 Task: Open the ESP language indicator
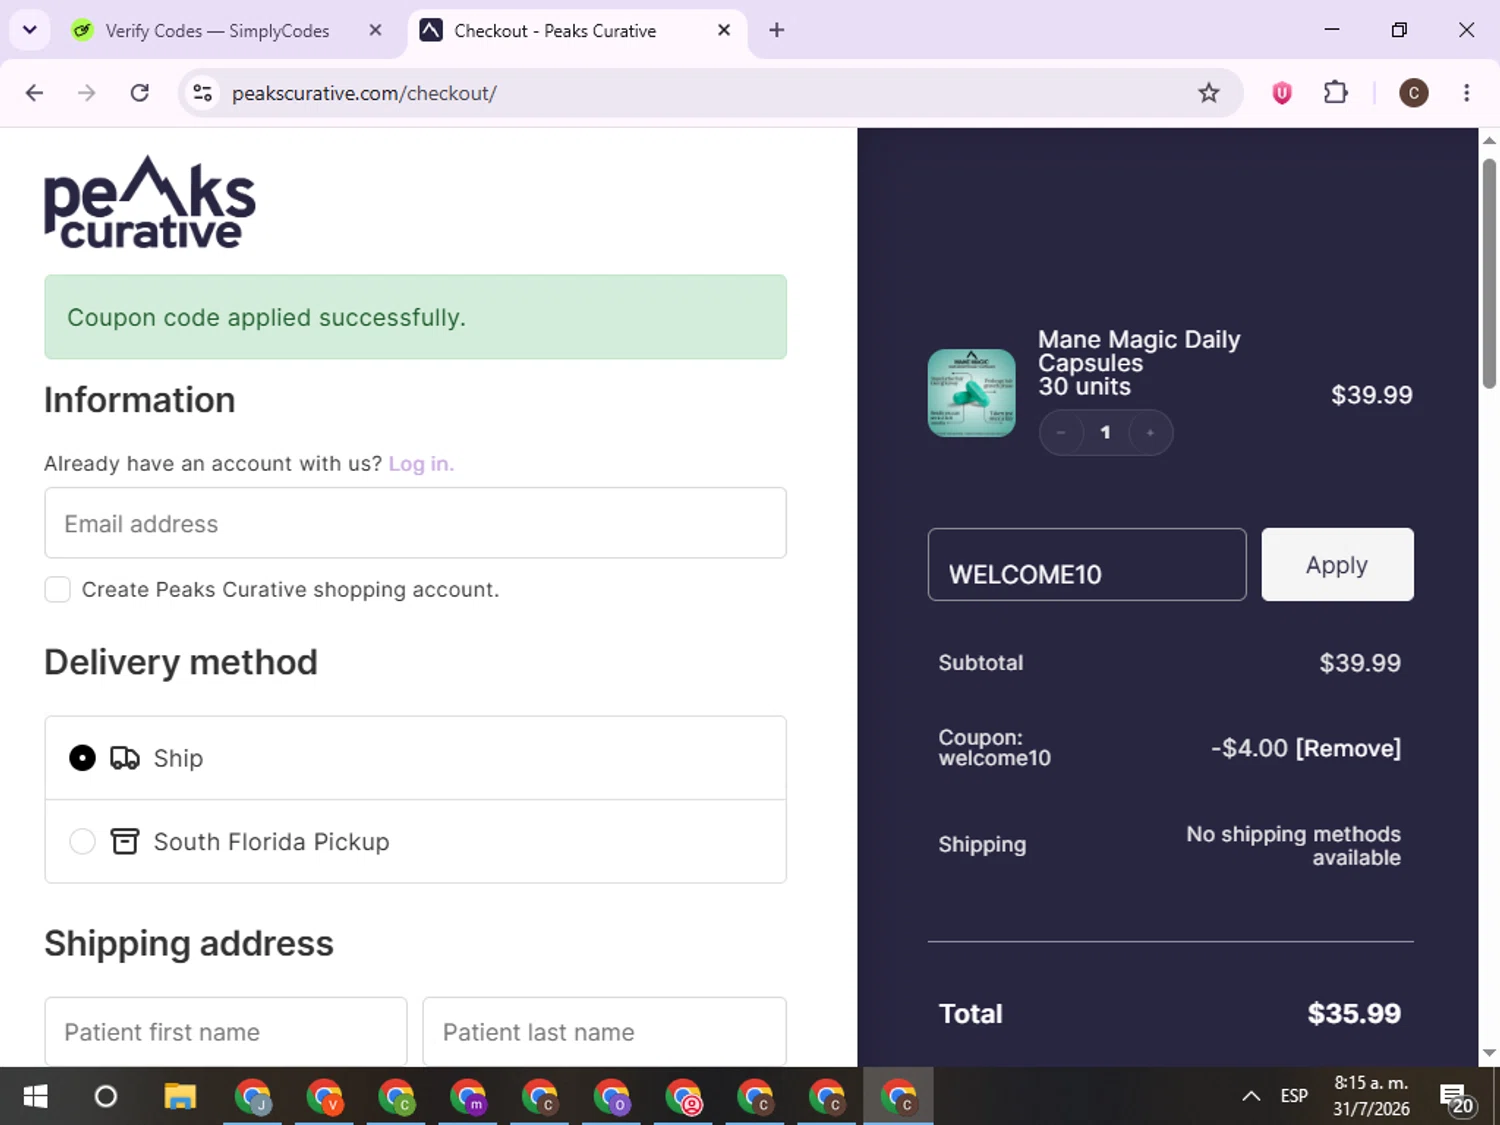coord(1294,1096)
